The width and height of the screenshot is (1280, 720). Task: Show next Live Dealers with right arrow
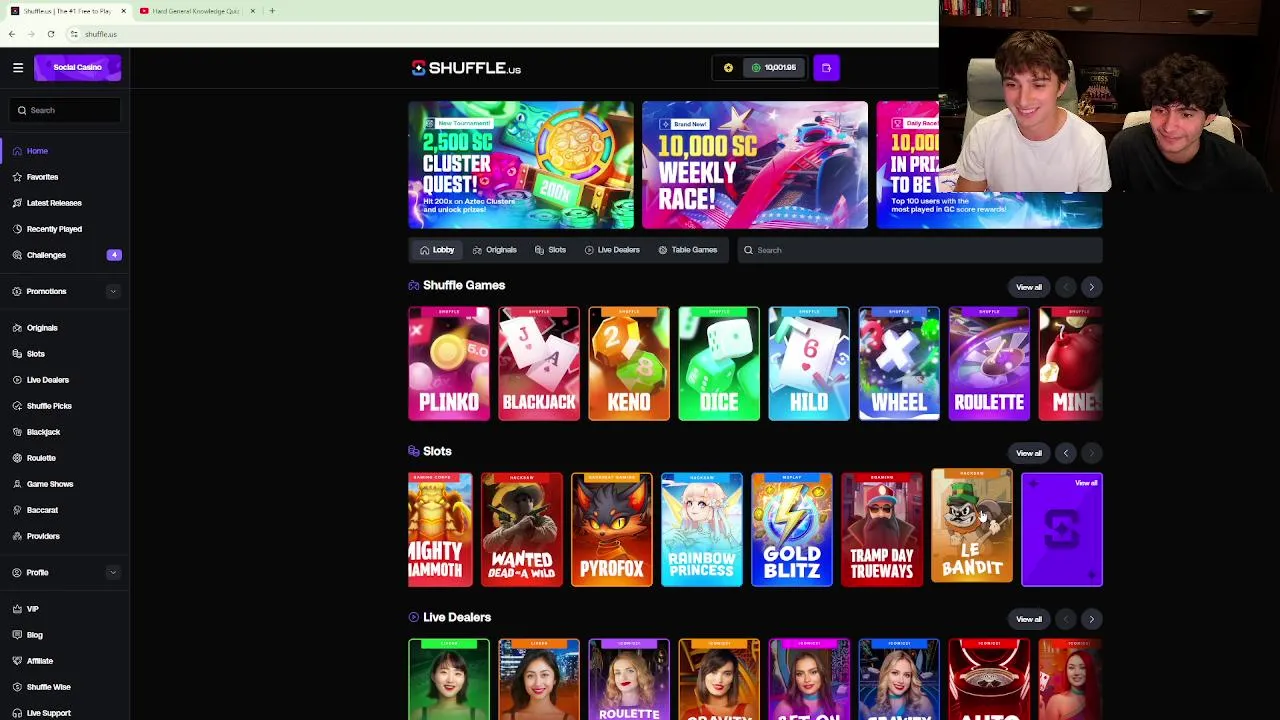click(x=1091, y=619)
